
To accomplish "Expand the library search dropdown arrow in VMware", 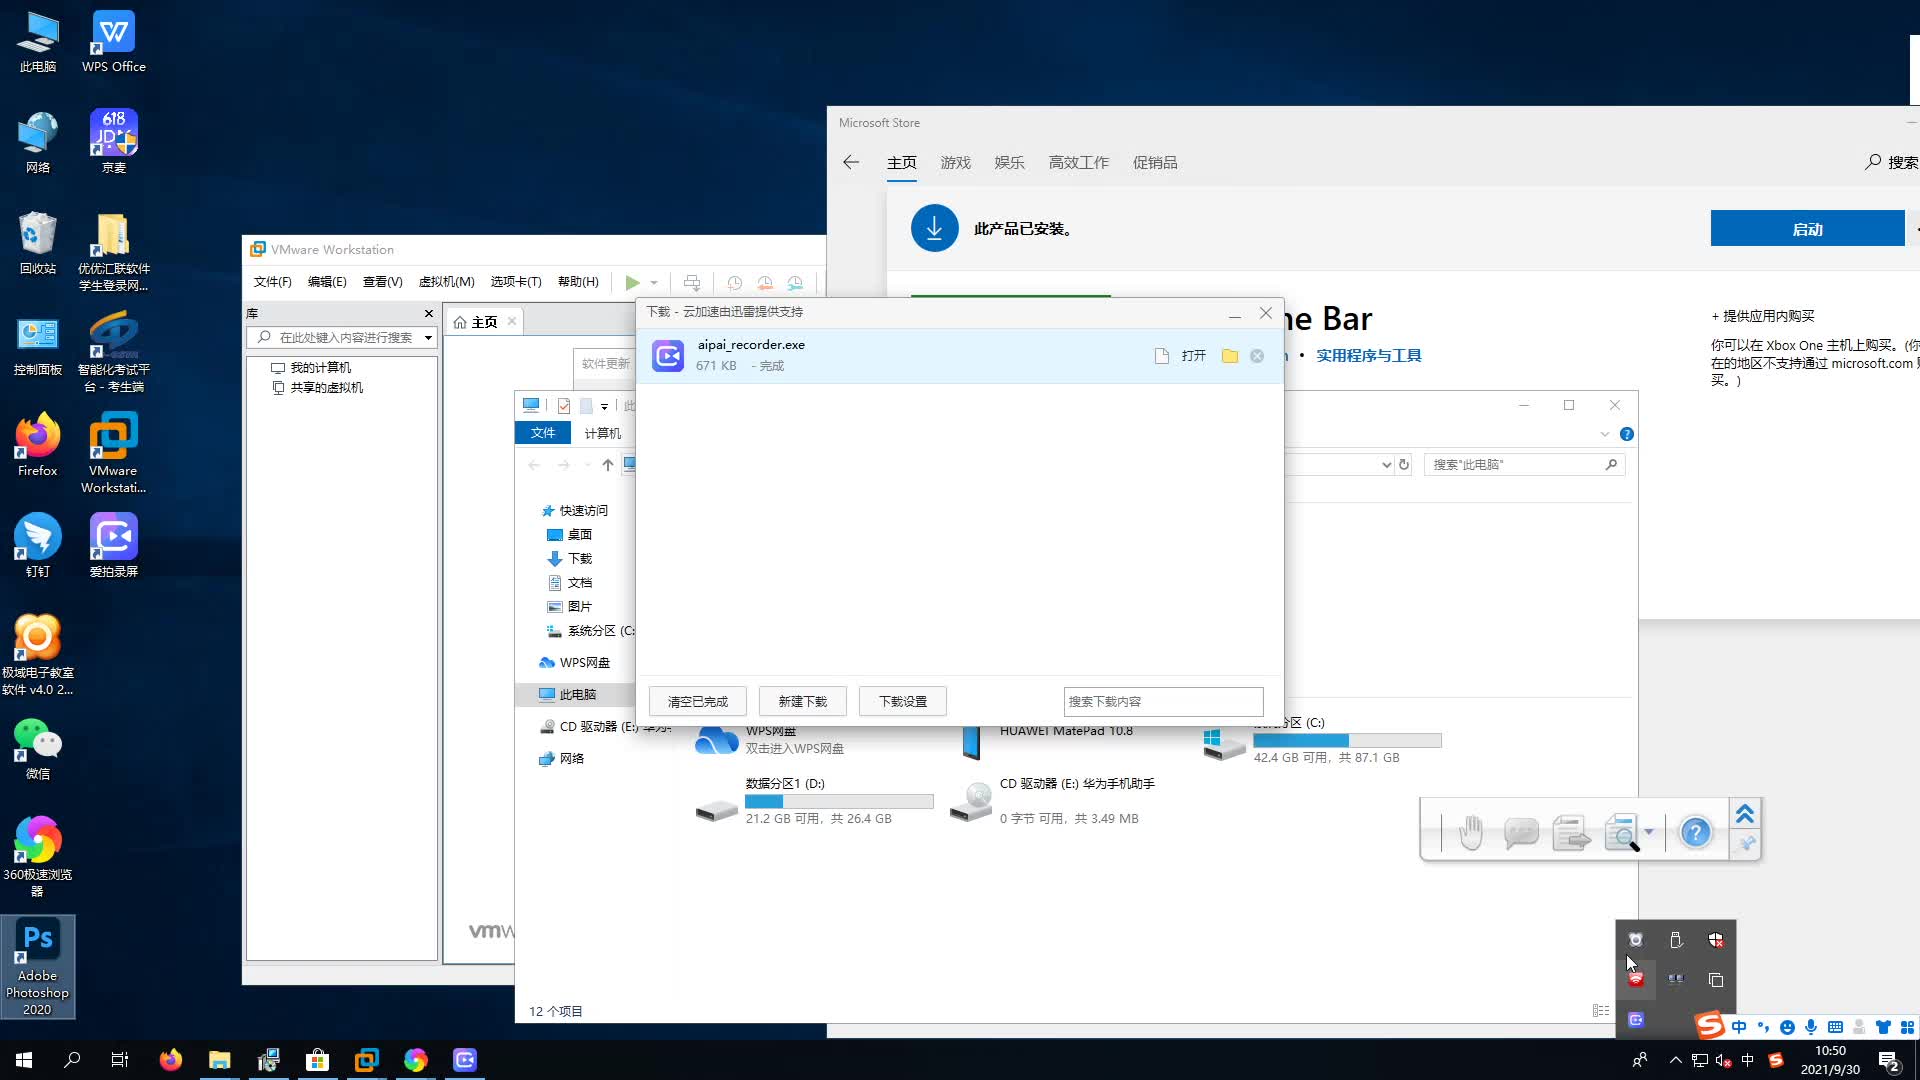I will [x=428, y=338].
